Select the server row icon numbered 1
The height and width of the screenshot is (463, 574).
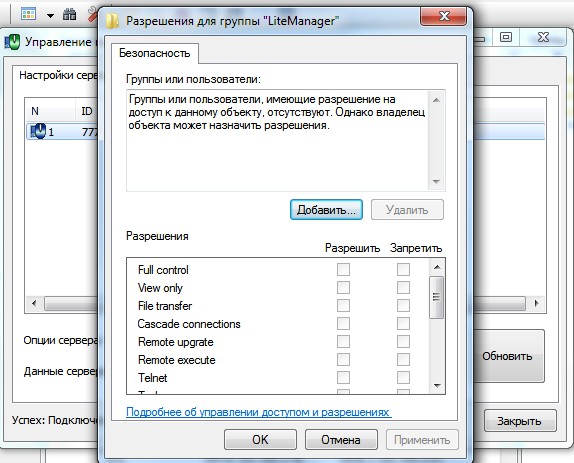(38, 131)
